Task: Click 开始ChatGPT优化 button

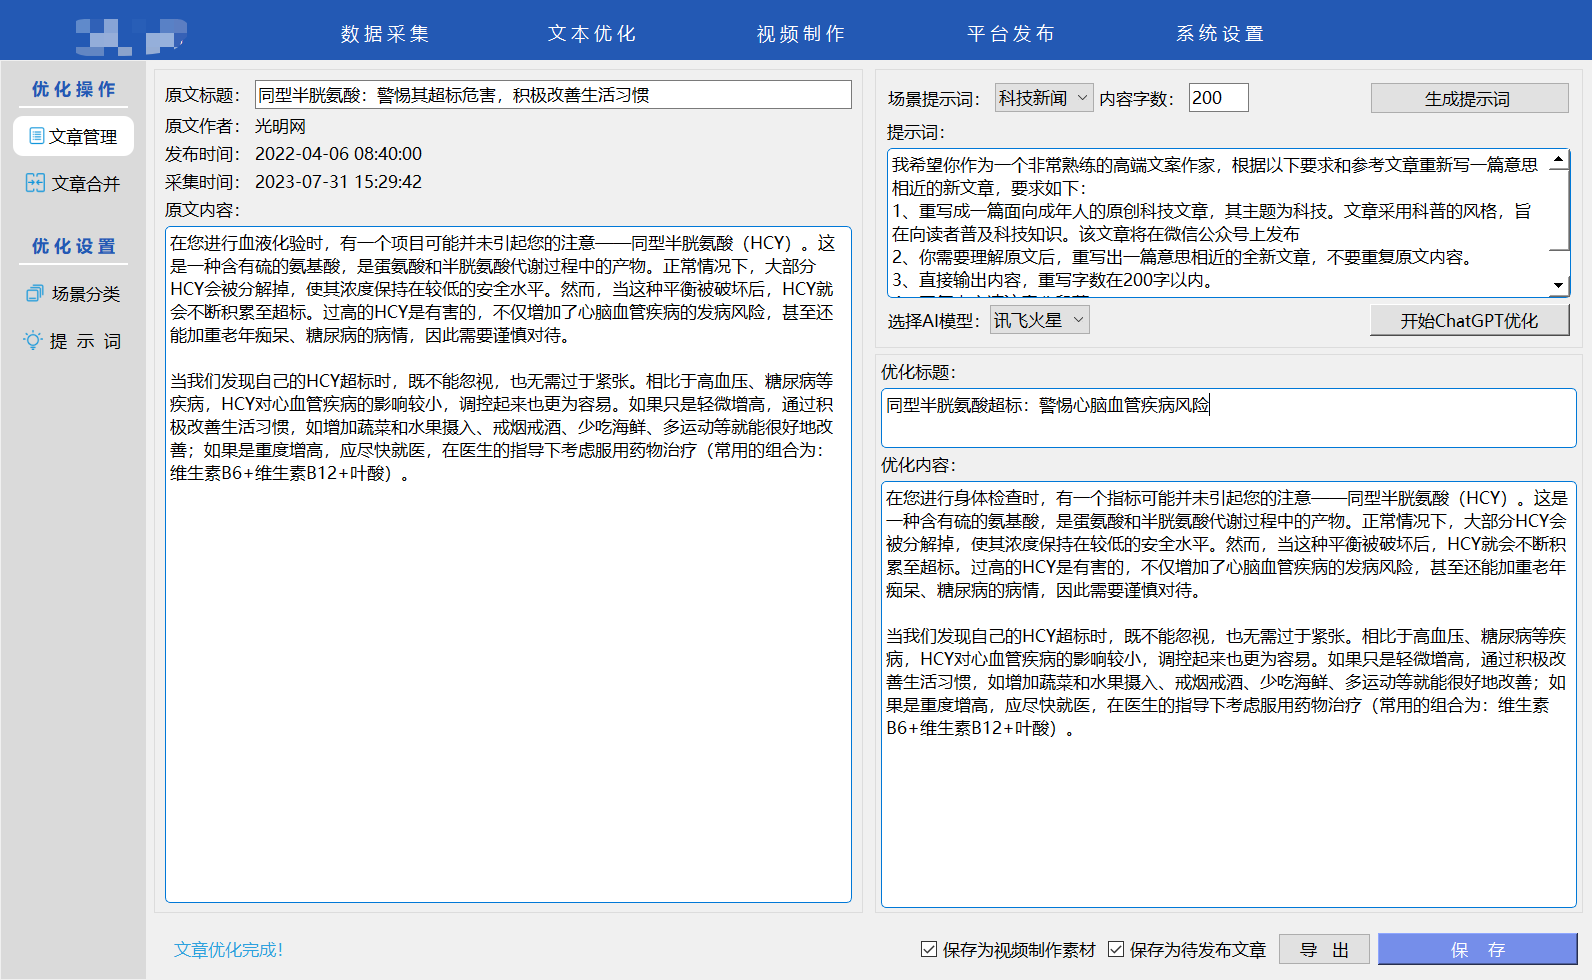Action: click(x=1469, y=320)
